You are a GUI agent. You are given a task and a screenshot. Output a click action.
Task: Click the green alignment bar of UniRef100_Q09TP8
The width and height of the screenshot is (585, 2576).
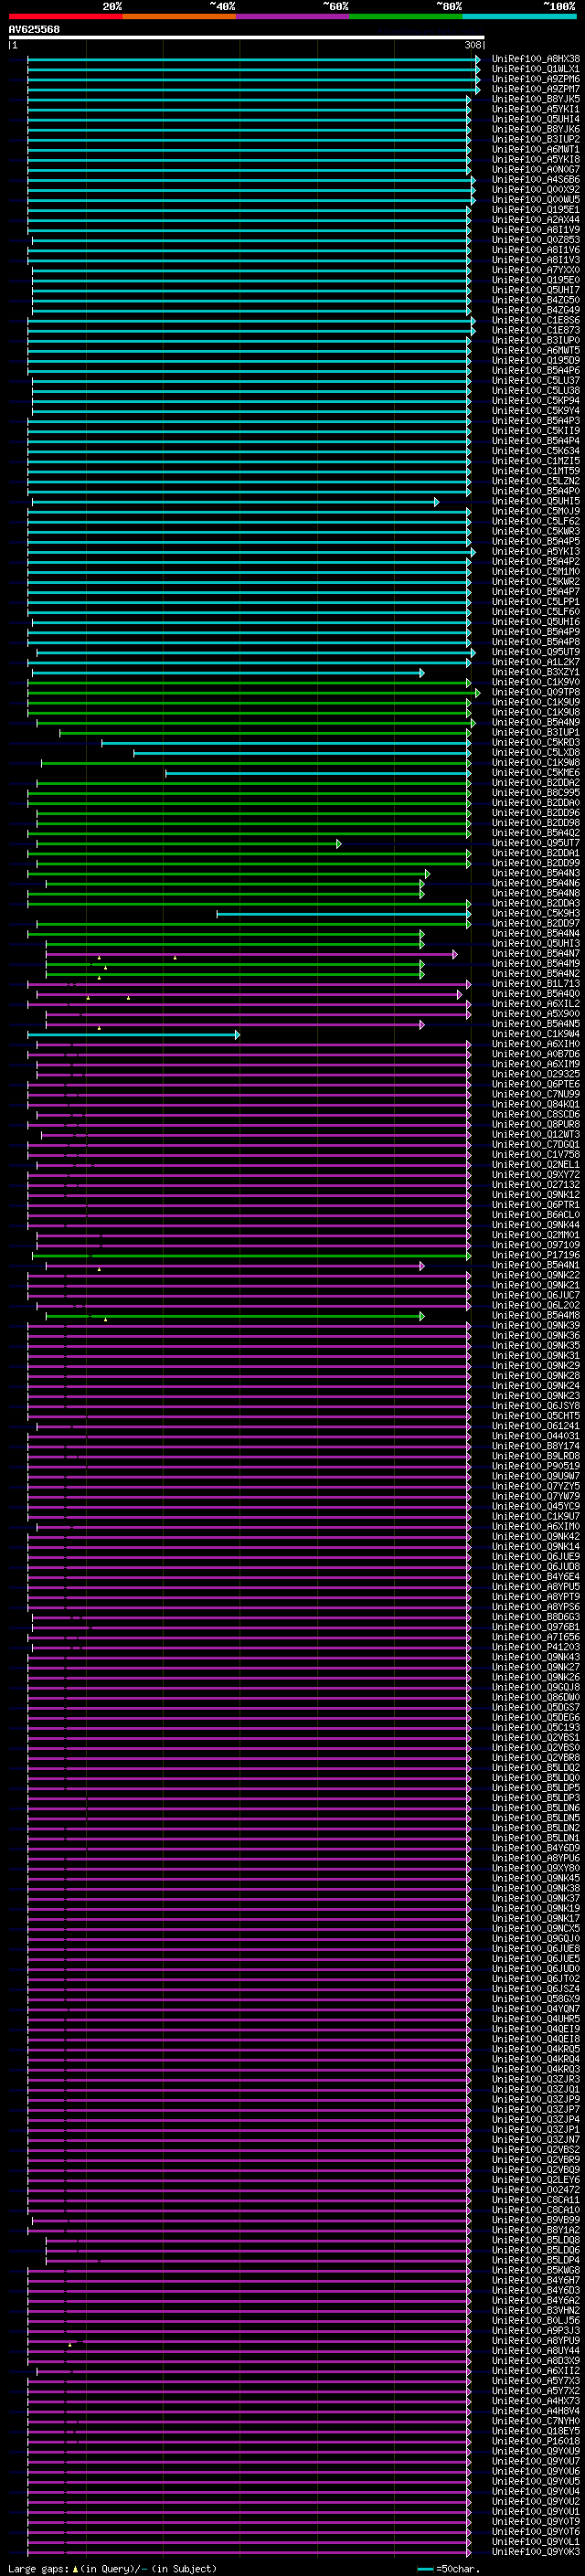[253, 693]
